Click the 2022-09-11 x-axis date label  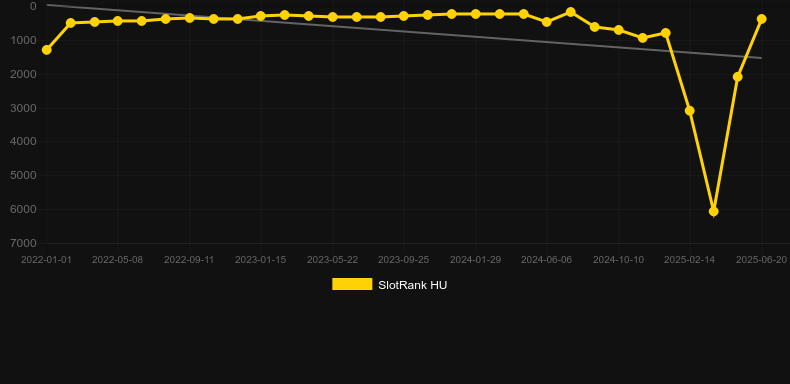click(x=189, y=260)
